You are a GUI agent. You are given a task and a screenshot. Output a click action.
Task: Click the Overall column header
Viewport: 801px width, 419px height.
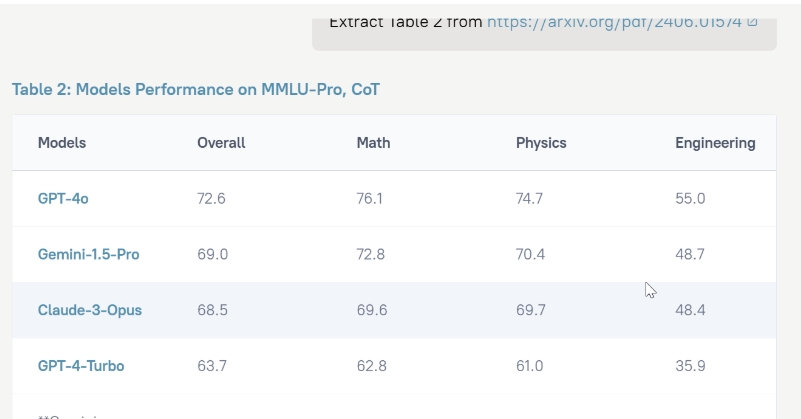pyautogui.click(x=221, y=143)
